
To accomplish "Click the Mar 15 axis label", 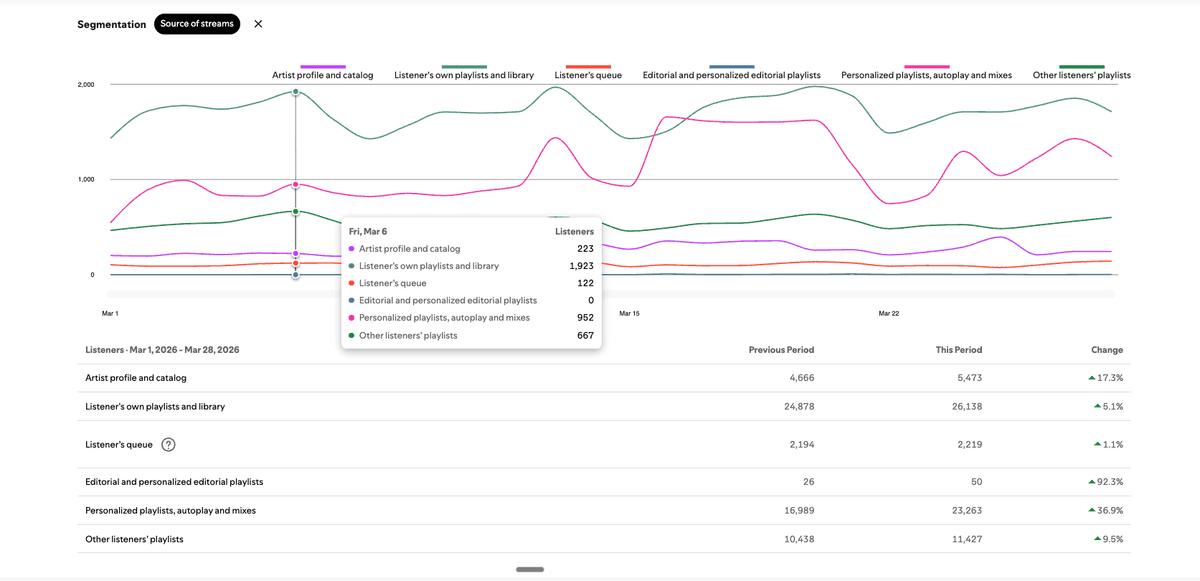I will [629, 313].
